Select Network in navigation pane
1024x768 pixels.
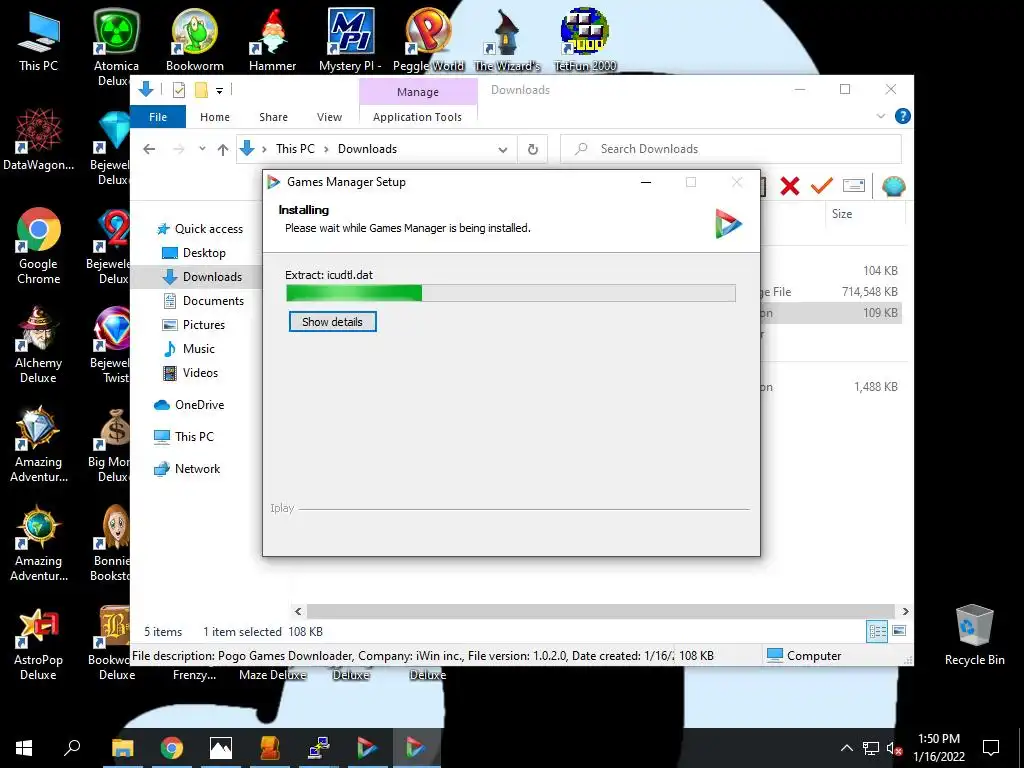187,469
